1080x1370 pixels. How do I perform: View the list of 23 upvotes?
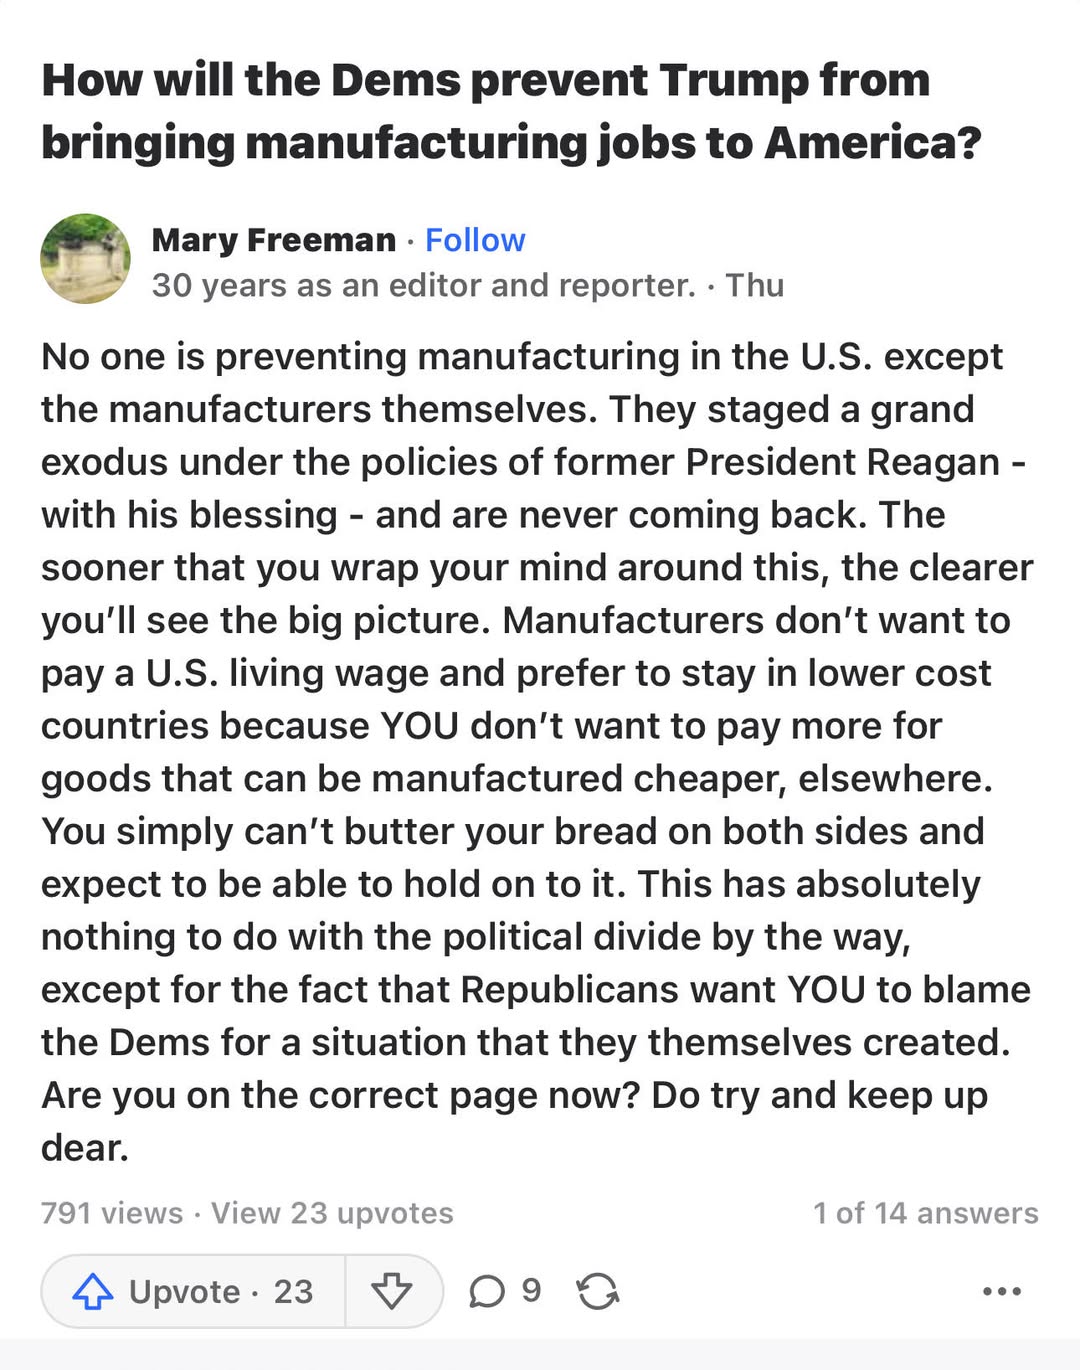pos(332,1213)
